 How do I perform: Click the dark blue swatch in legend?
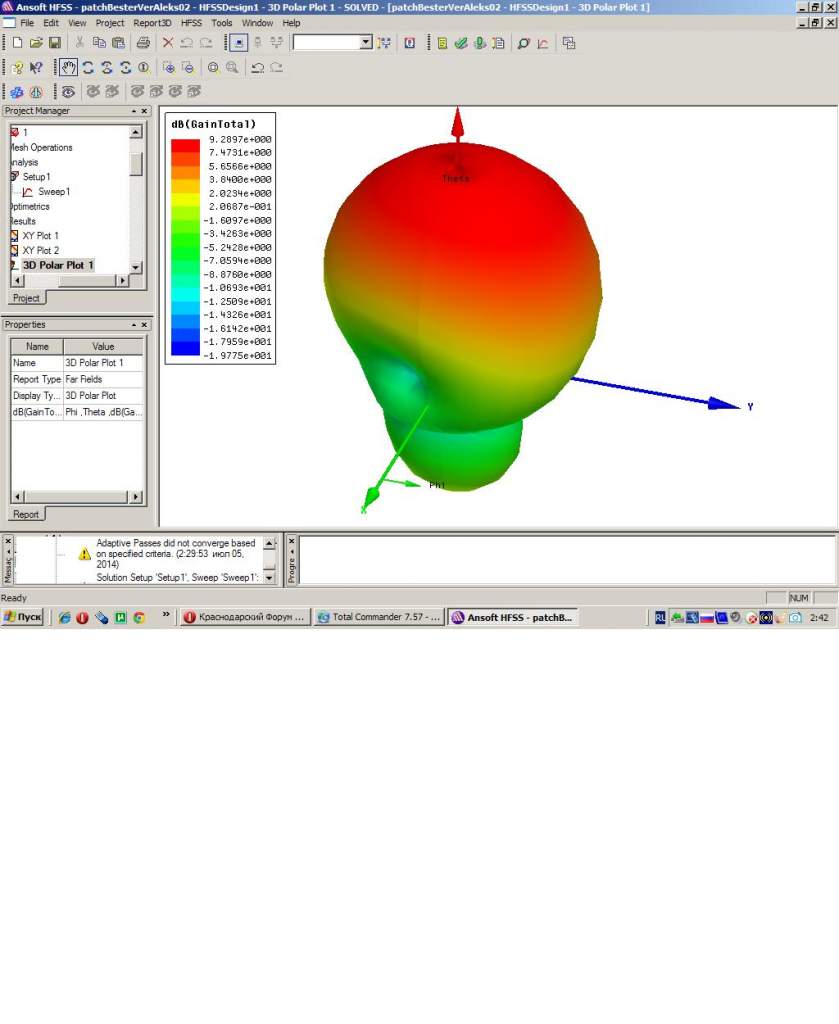(185, 348)
